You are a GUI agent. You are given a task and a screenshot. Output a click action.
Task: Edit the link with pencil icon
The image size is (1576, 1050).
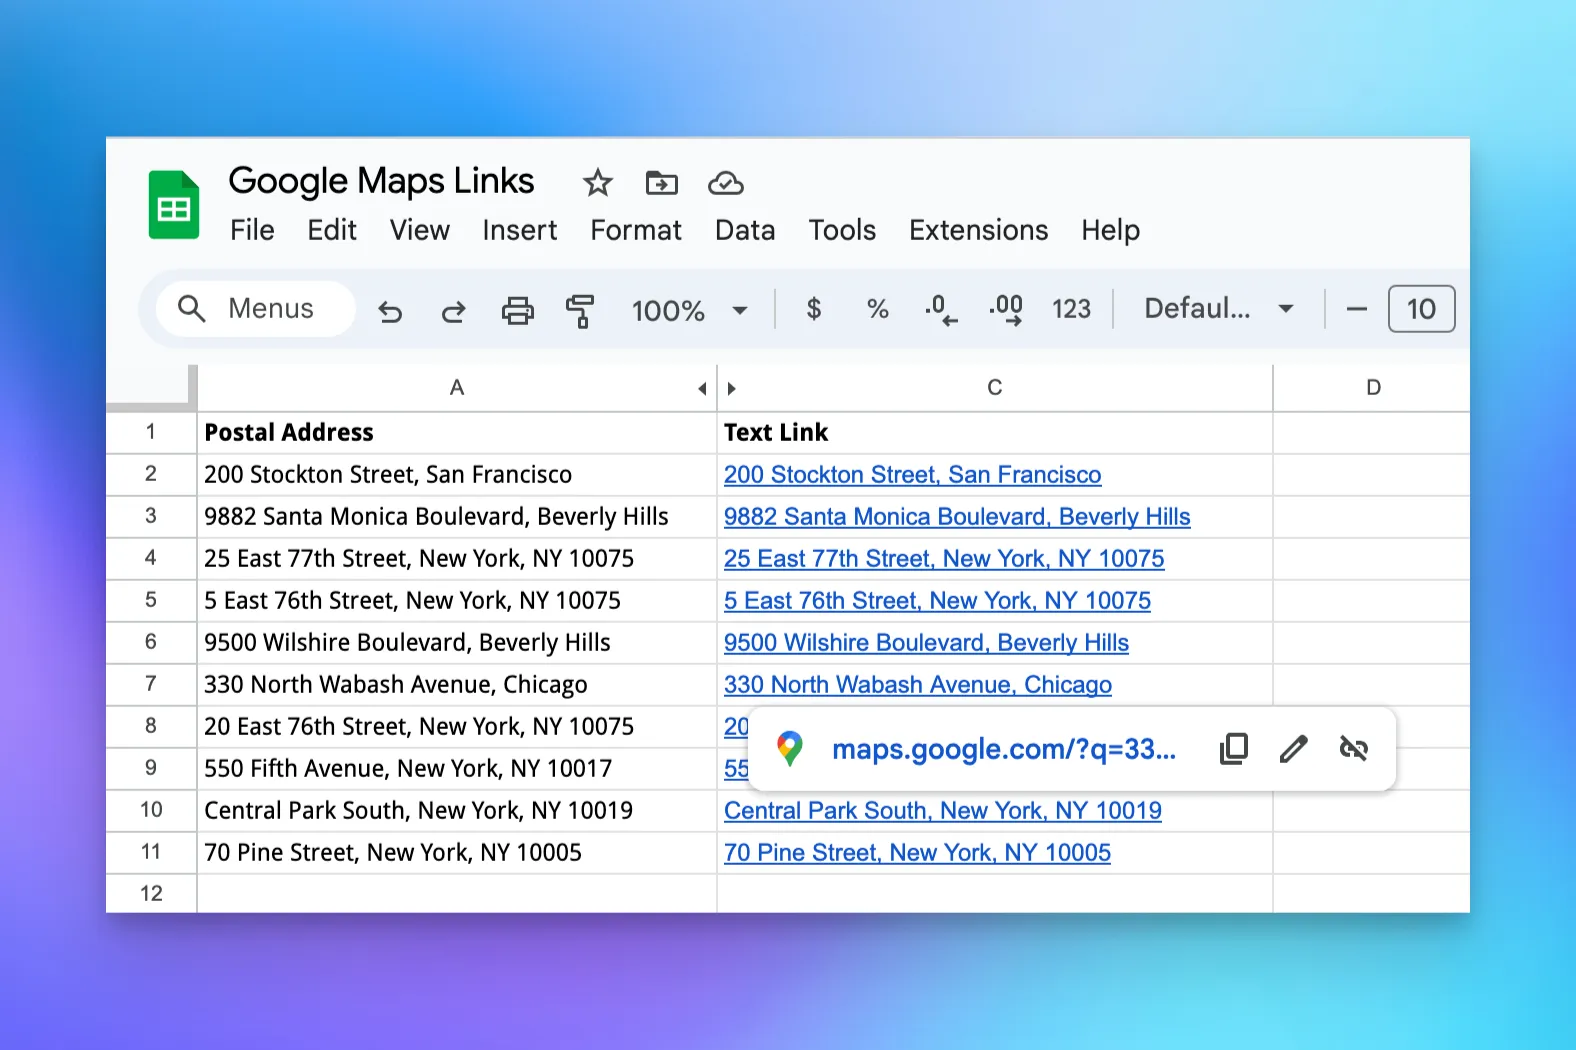(1294, 749)
